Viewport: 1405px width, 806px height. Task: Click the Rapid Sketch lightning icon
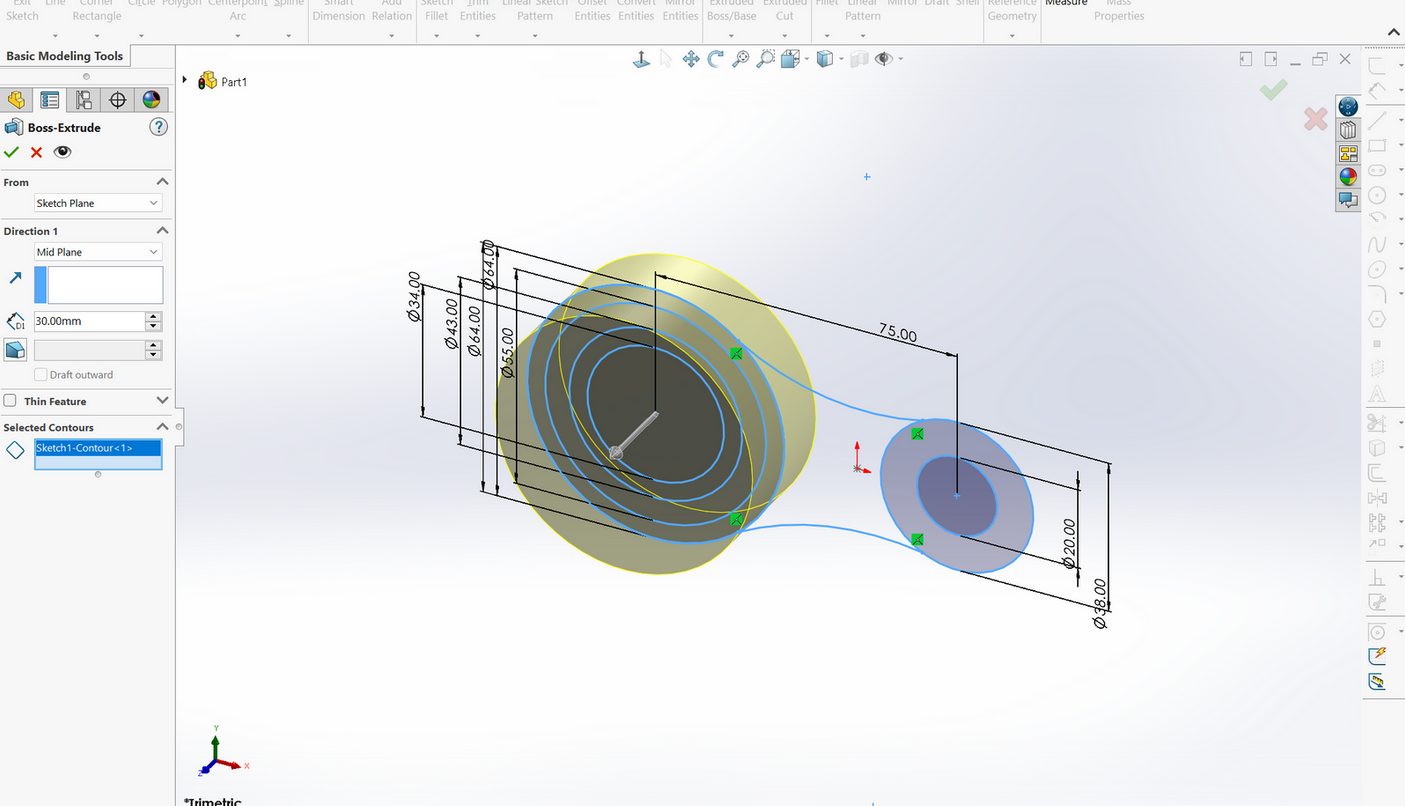pyautogui.click(x=1378, y=656)
